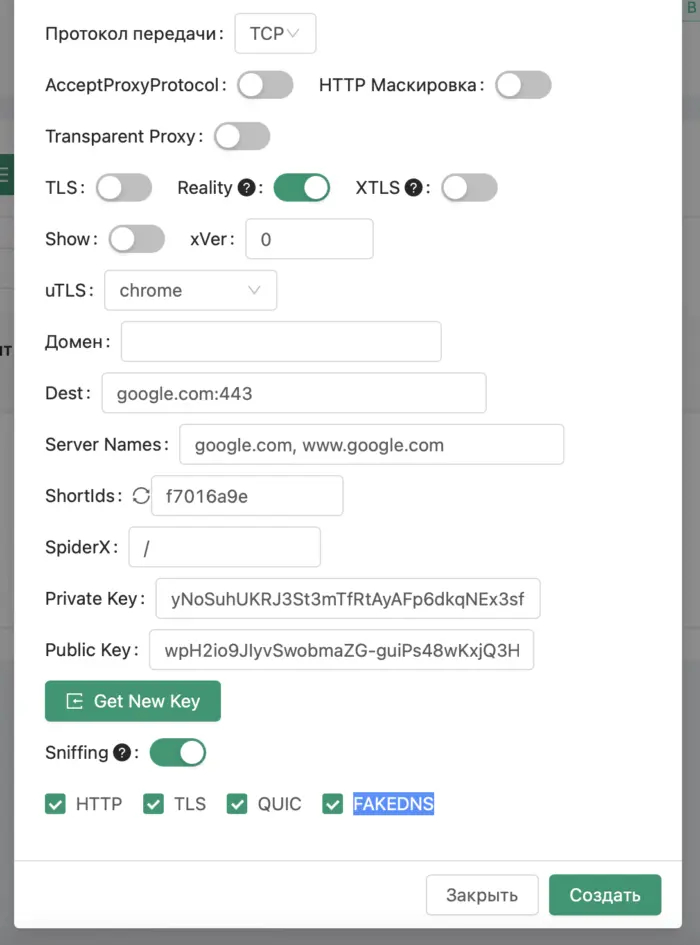Disable the Sniffing switch
Image resolution: width=700 pixels, height=945 pixels.
click(x=178, y=753)
